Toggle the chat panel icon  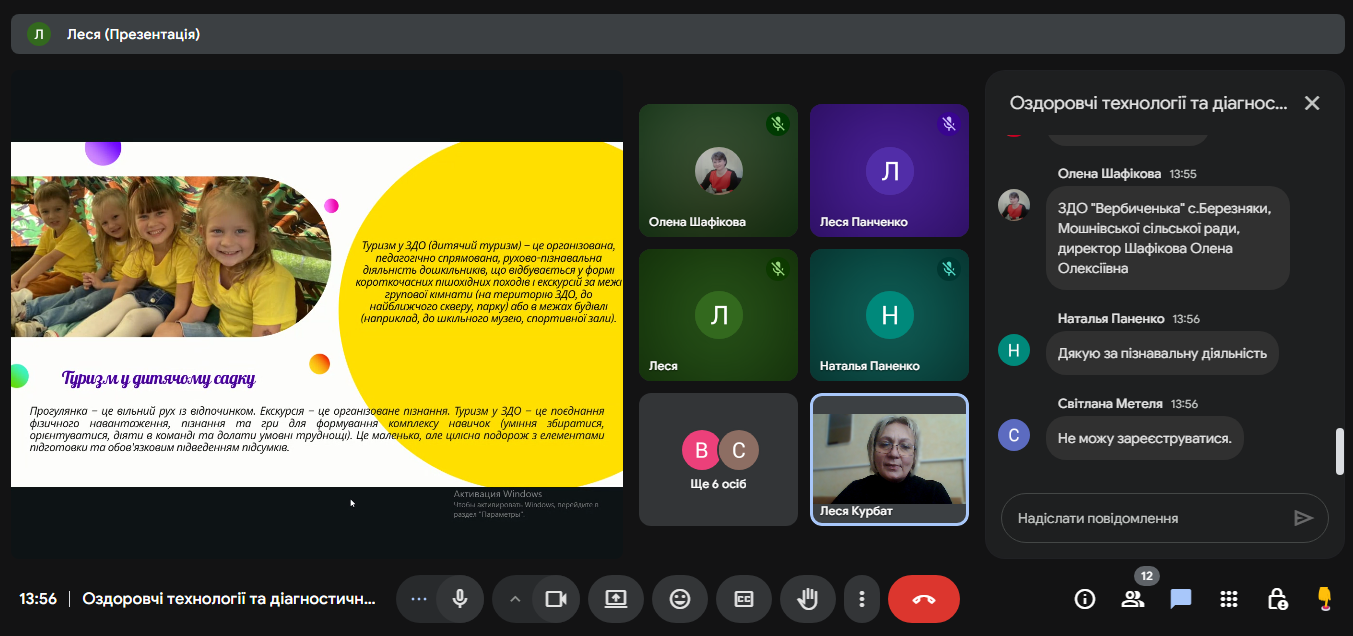click(1181, 599)
